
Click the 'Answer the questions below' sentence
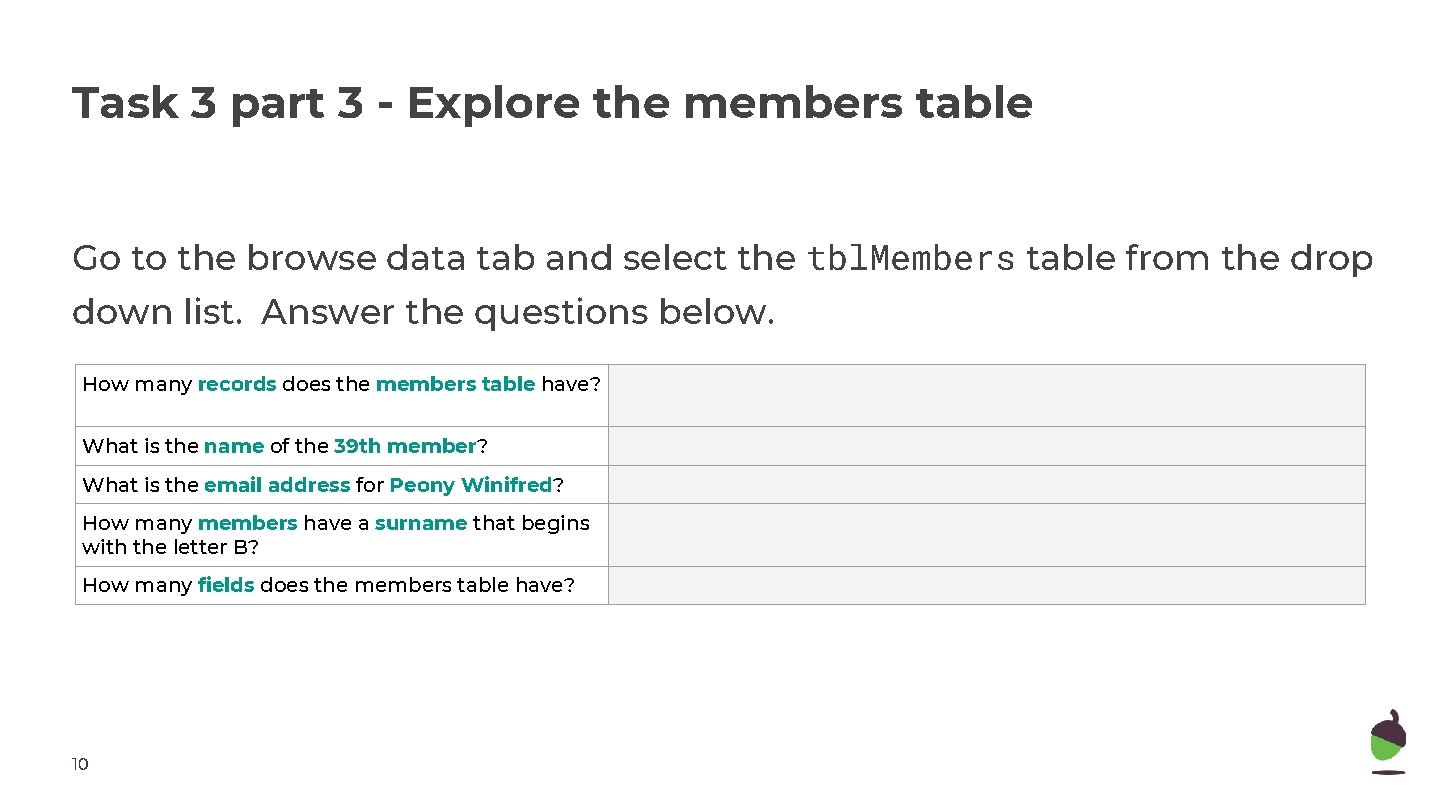[518, 313]
